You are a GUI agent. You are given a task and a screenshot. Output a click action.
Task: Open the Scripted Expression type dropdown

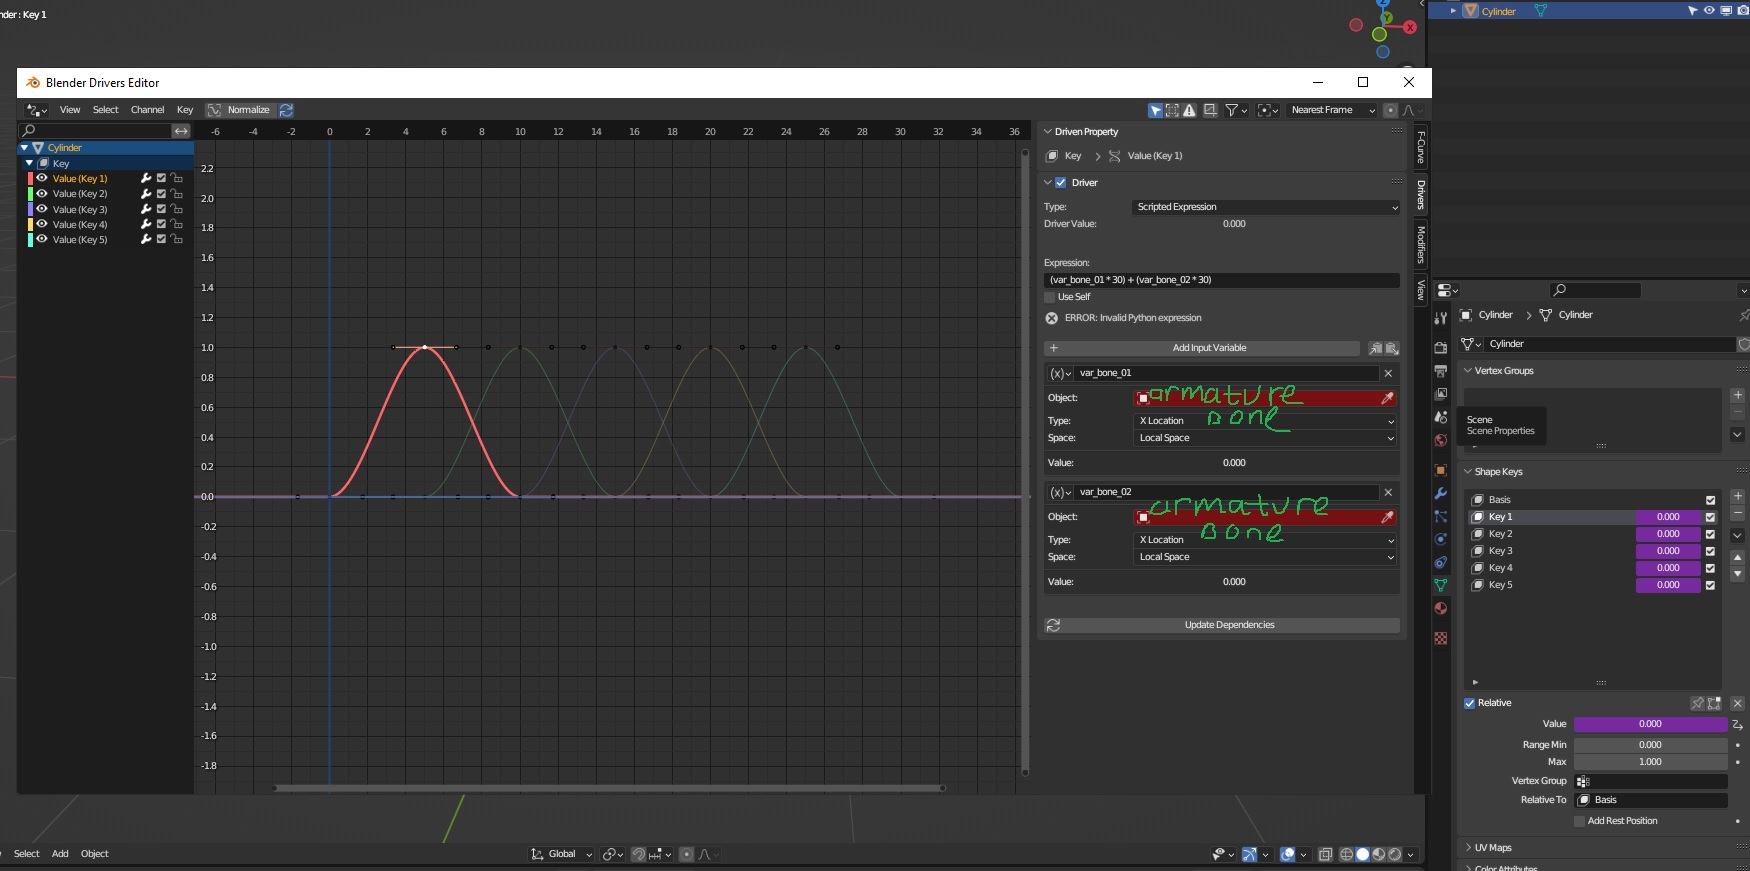[x=1266, y=207]
